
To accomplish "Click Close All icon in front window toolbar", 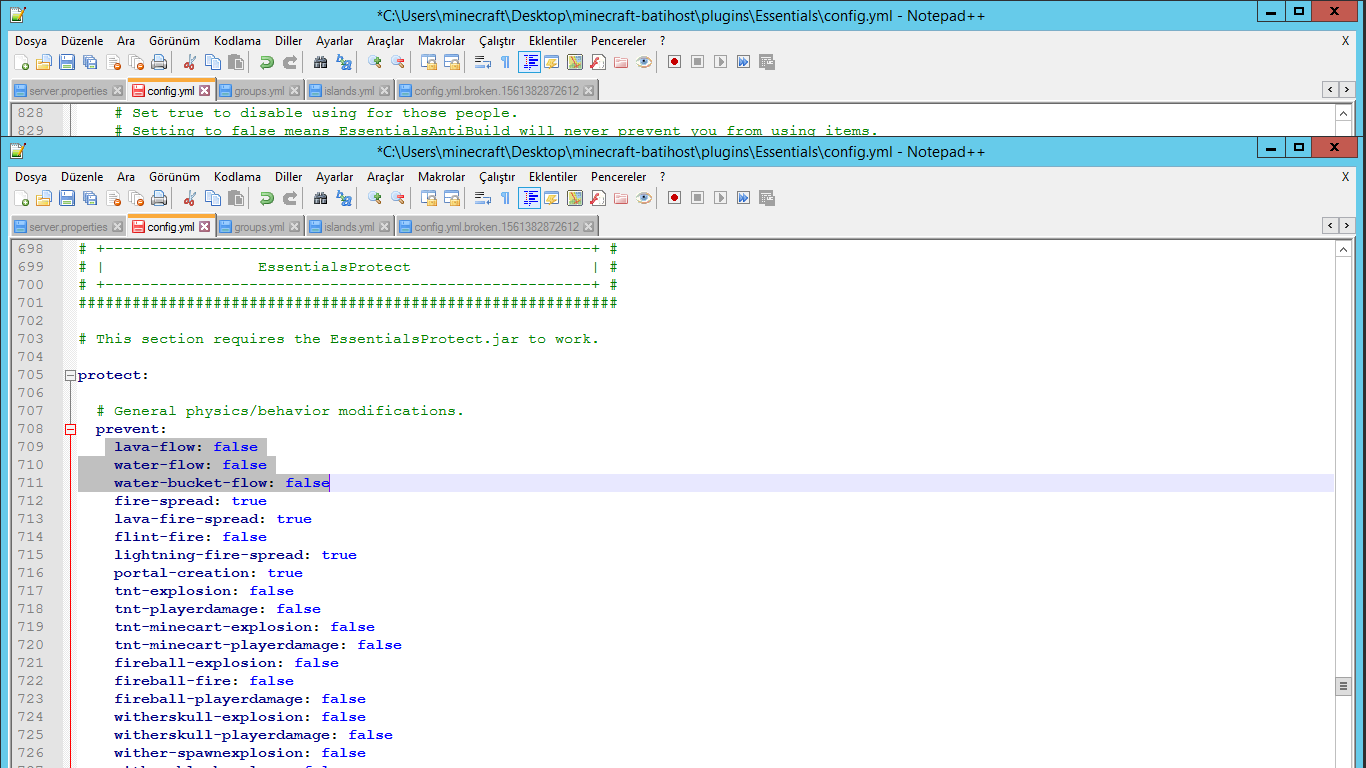I will coord(136,198).
